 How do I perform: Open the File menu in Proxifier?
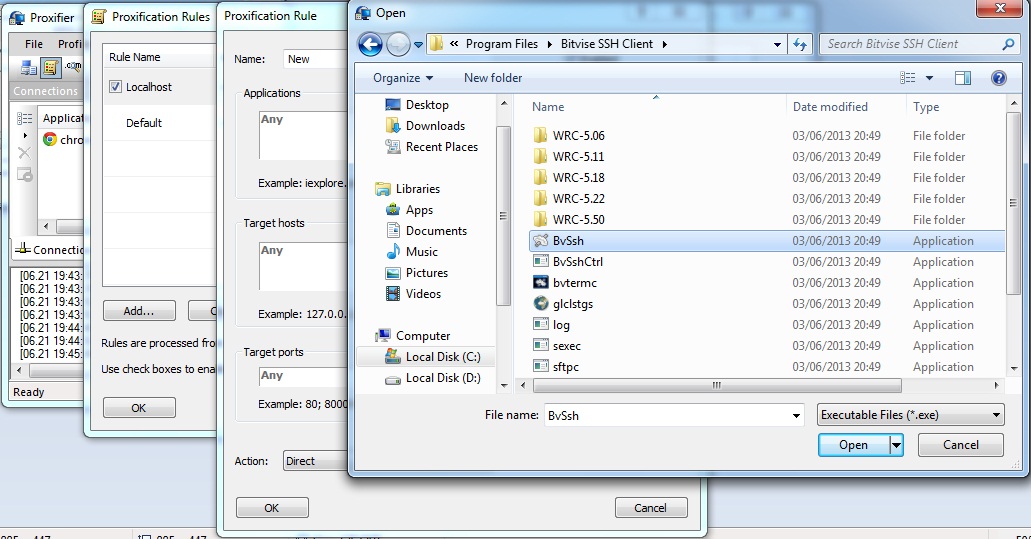(34, 44)
